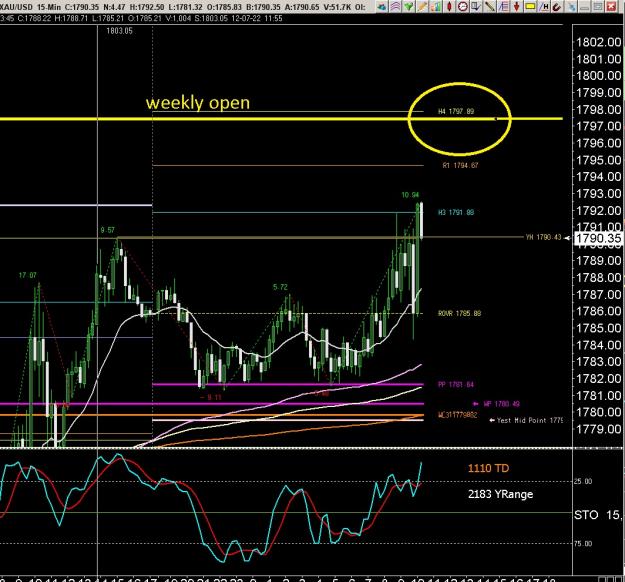
Task: Click the 9.57 swing label
Action: pyautogui.click(x=108, y=230)
